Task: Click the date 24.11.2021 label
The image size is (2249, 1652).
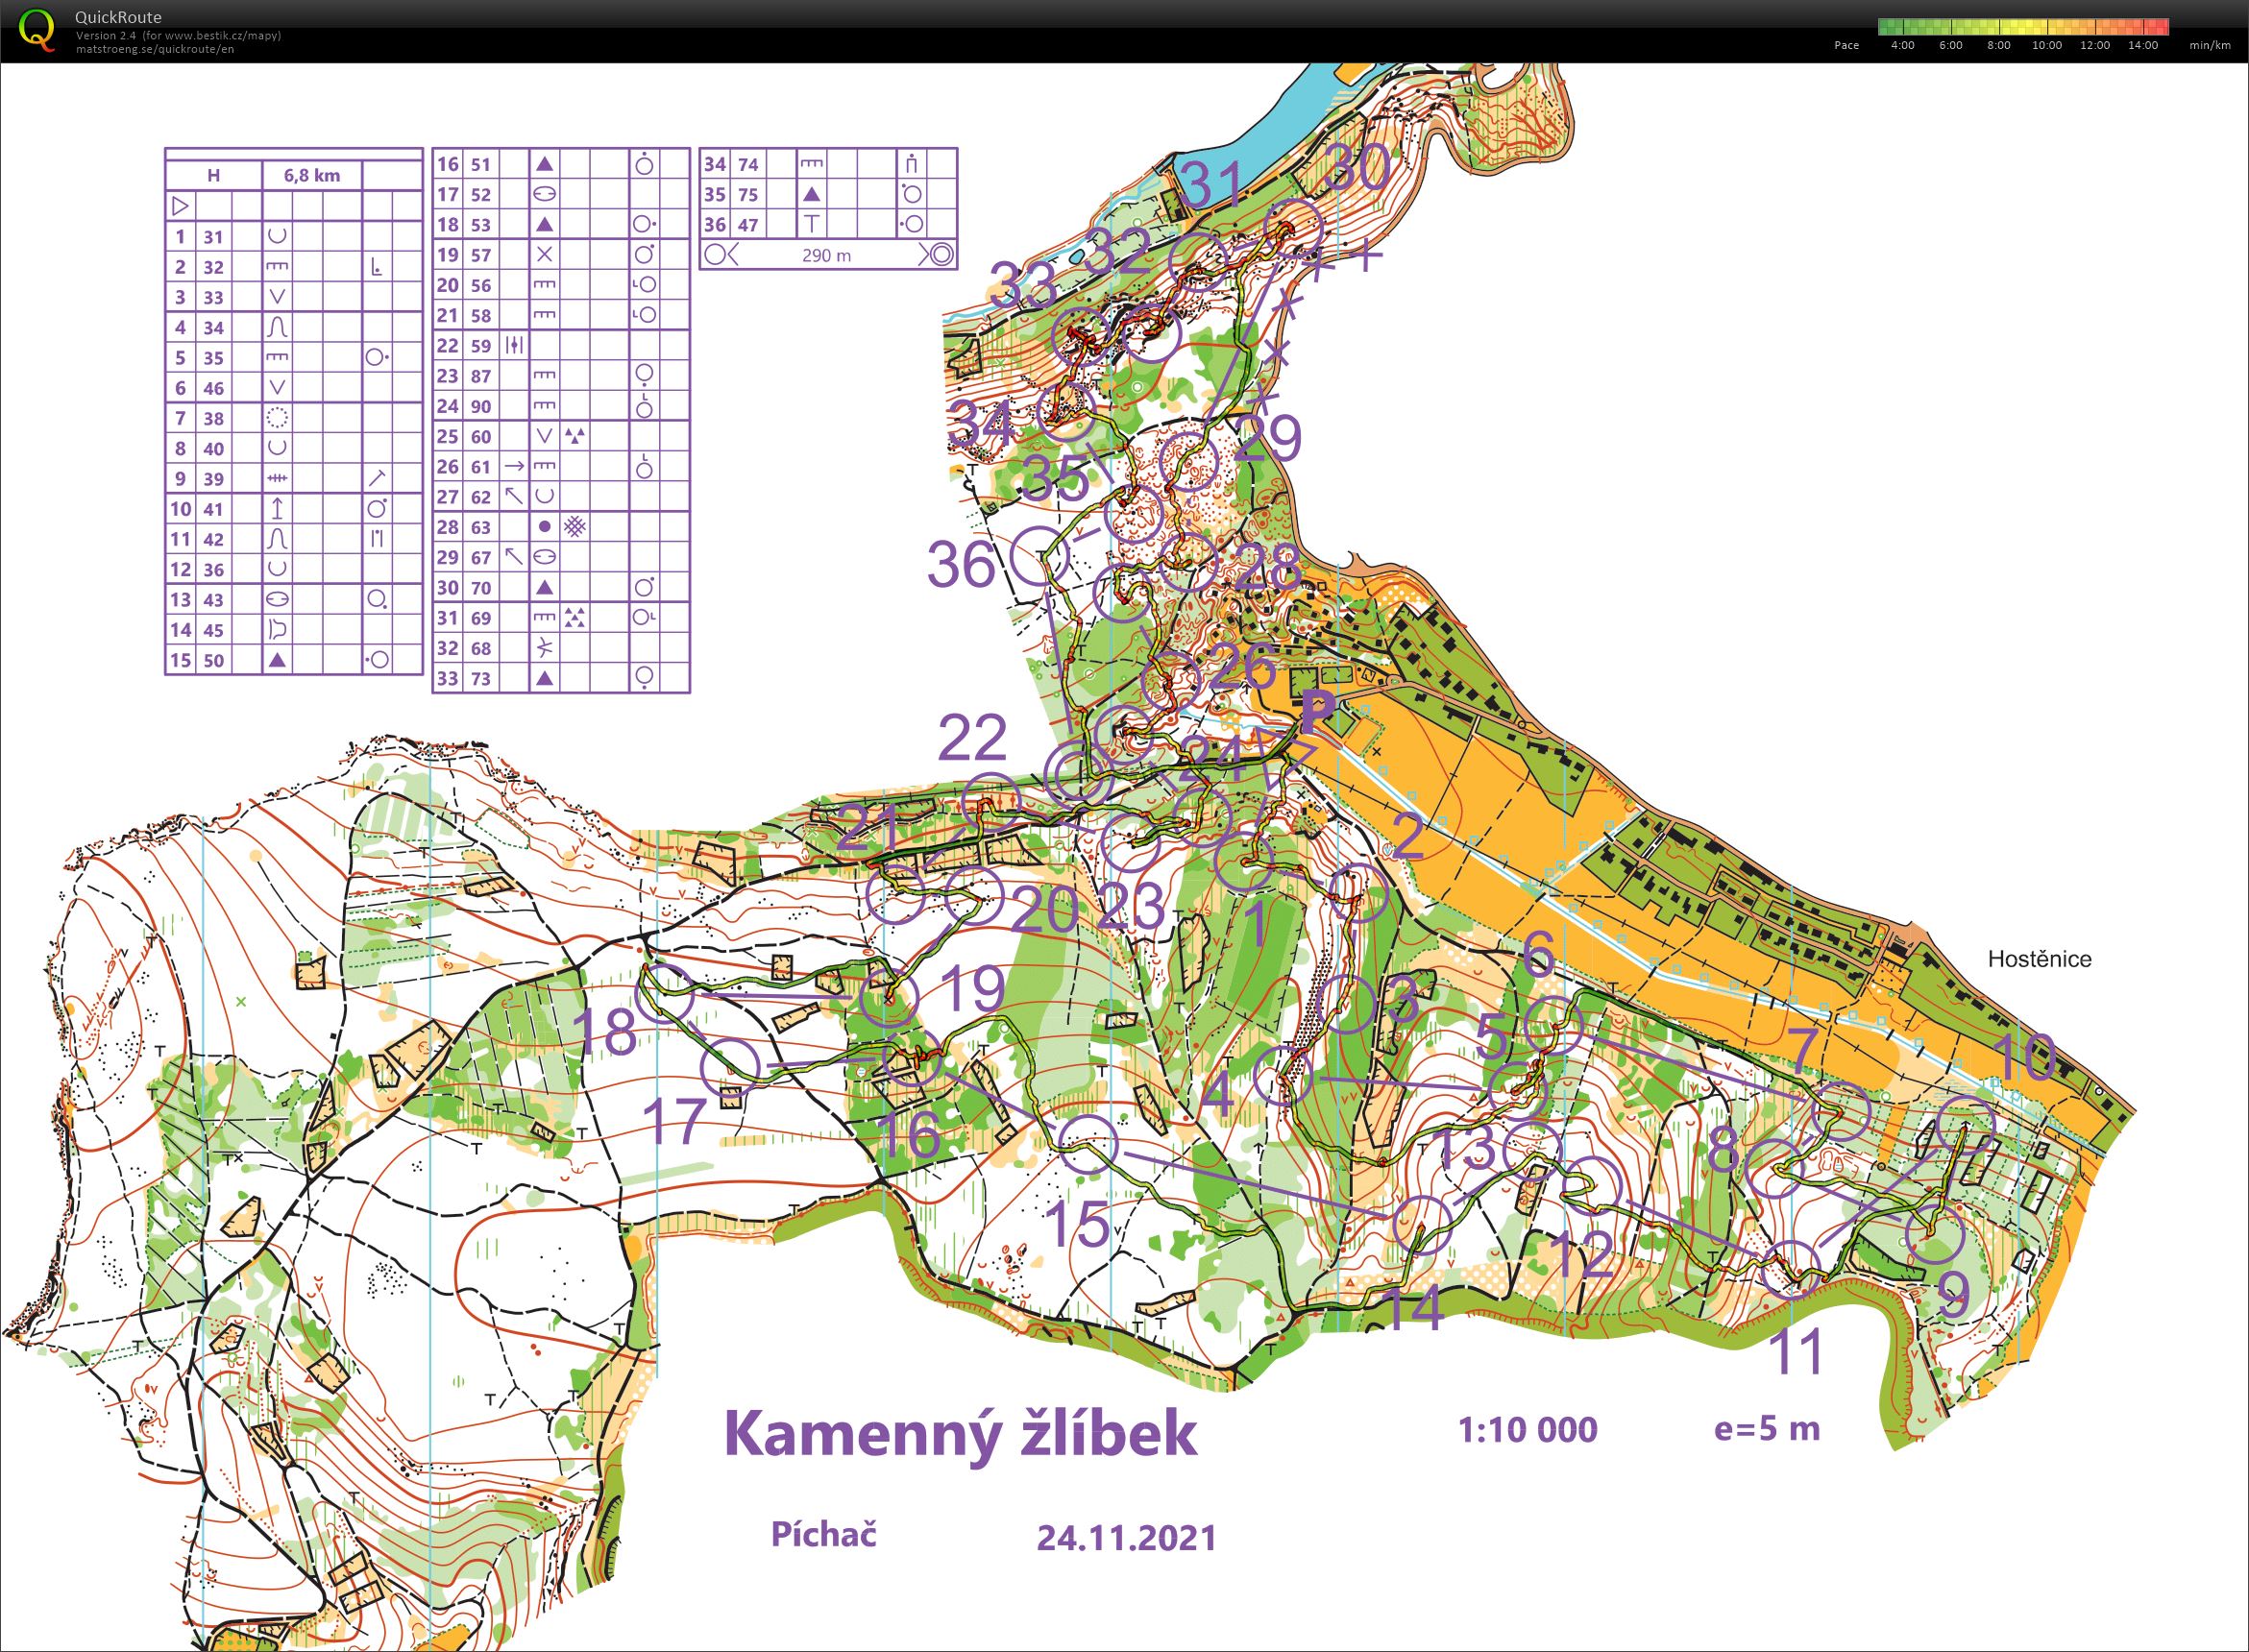Action: [x=1126, y=1537]
